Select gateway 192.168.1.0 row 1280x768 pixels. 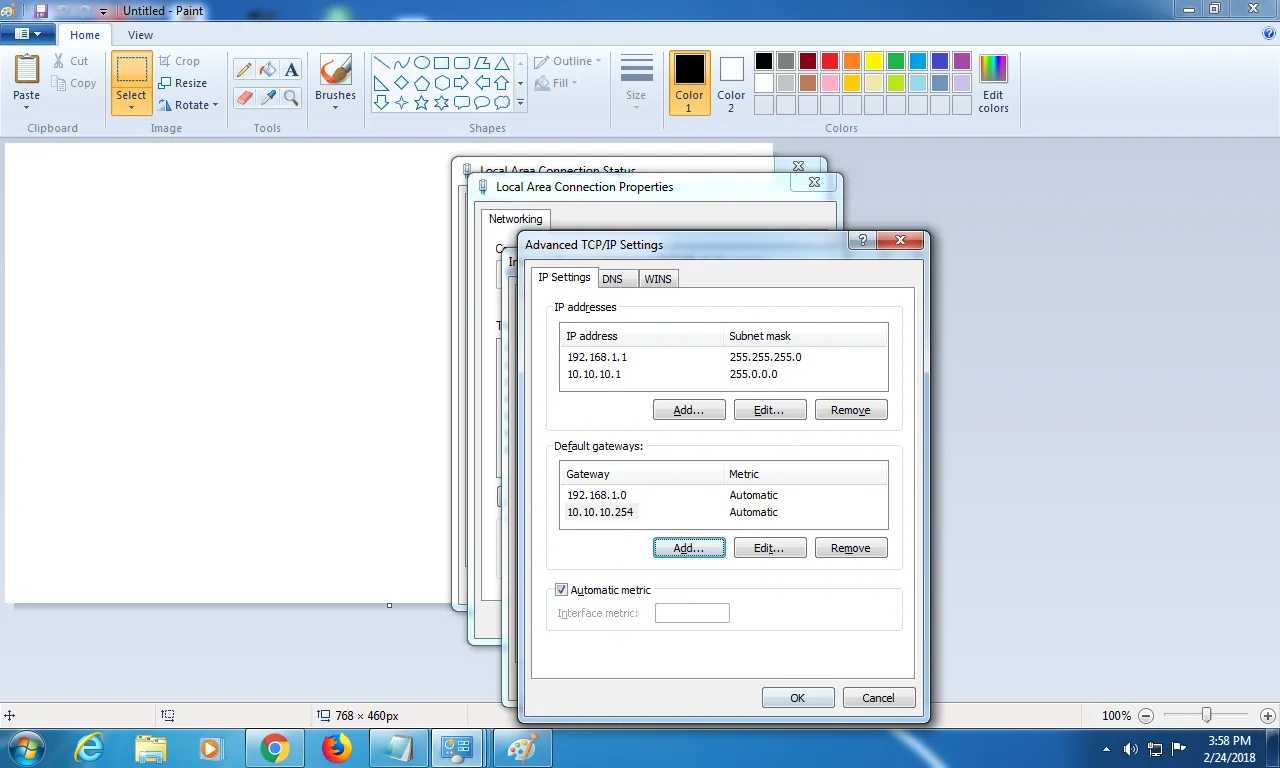point(723,495)
